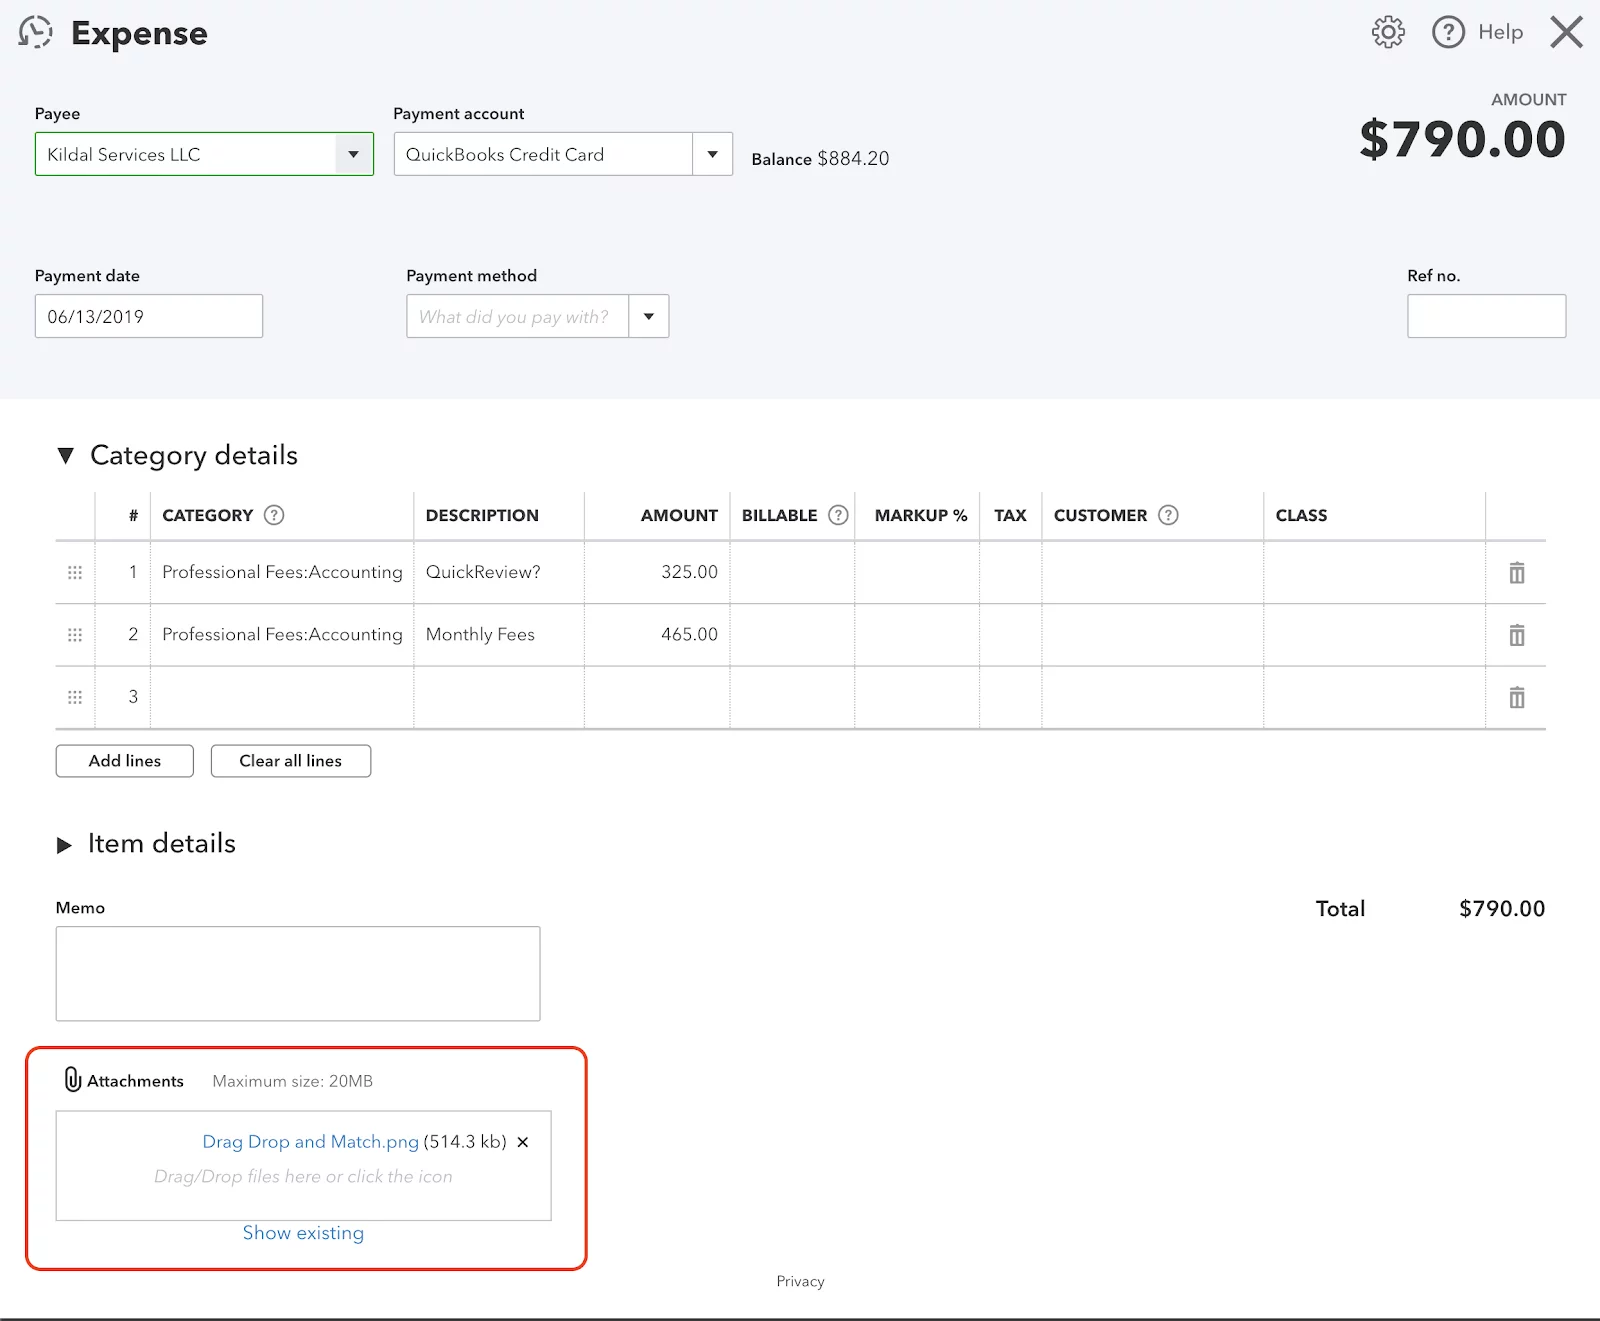Click the Attachments paperclip icon

[70, 1080]
